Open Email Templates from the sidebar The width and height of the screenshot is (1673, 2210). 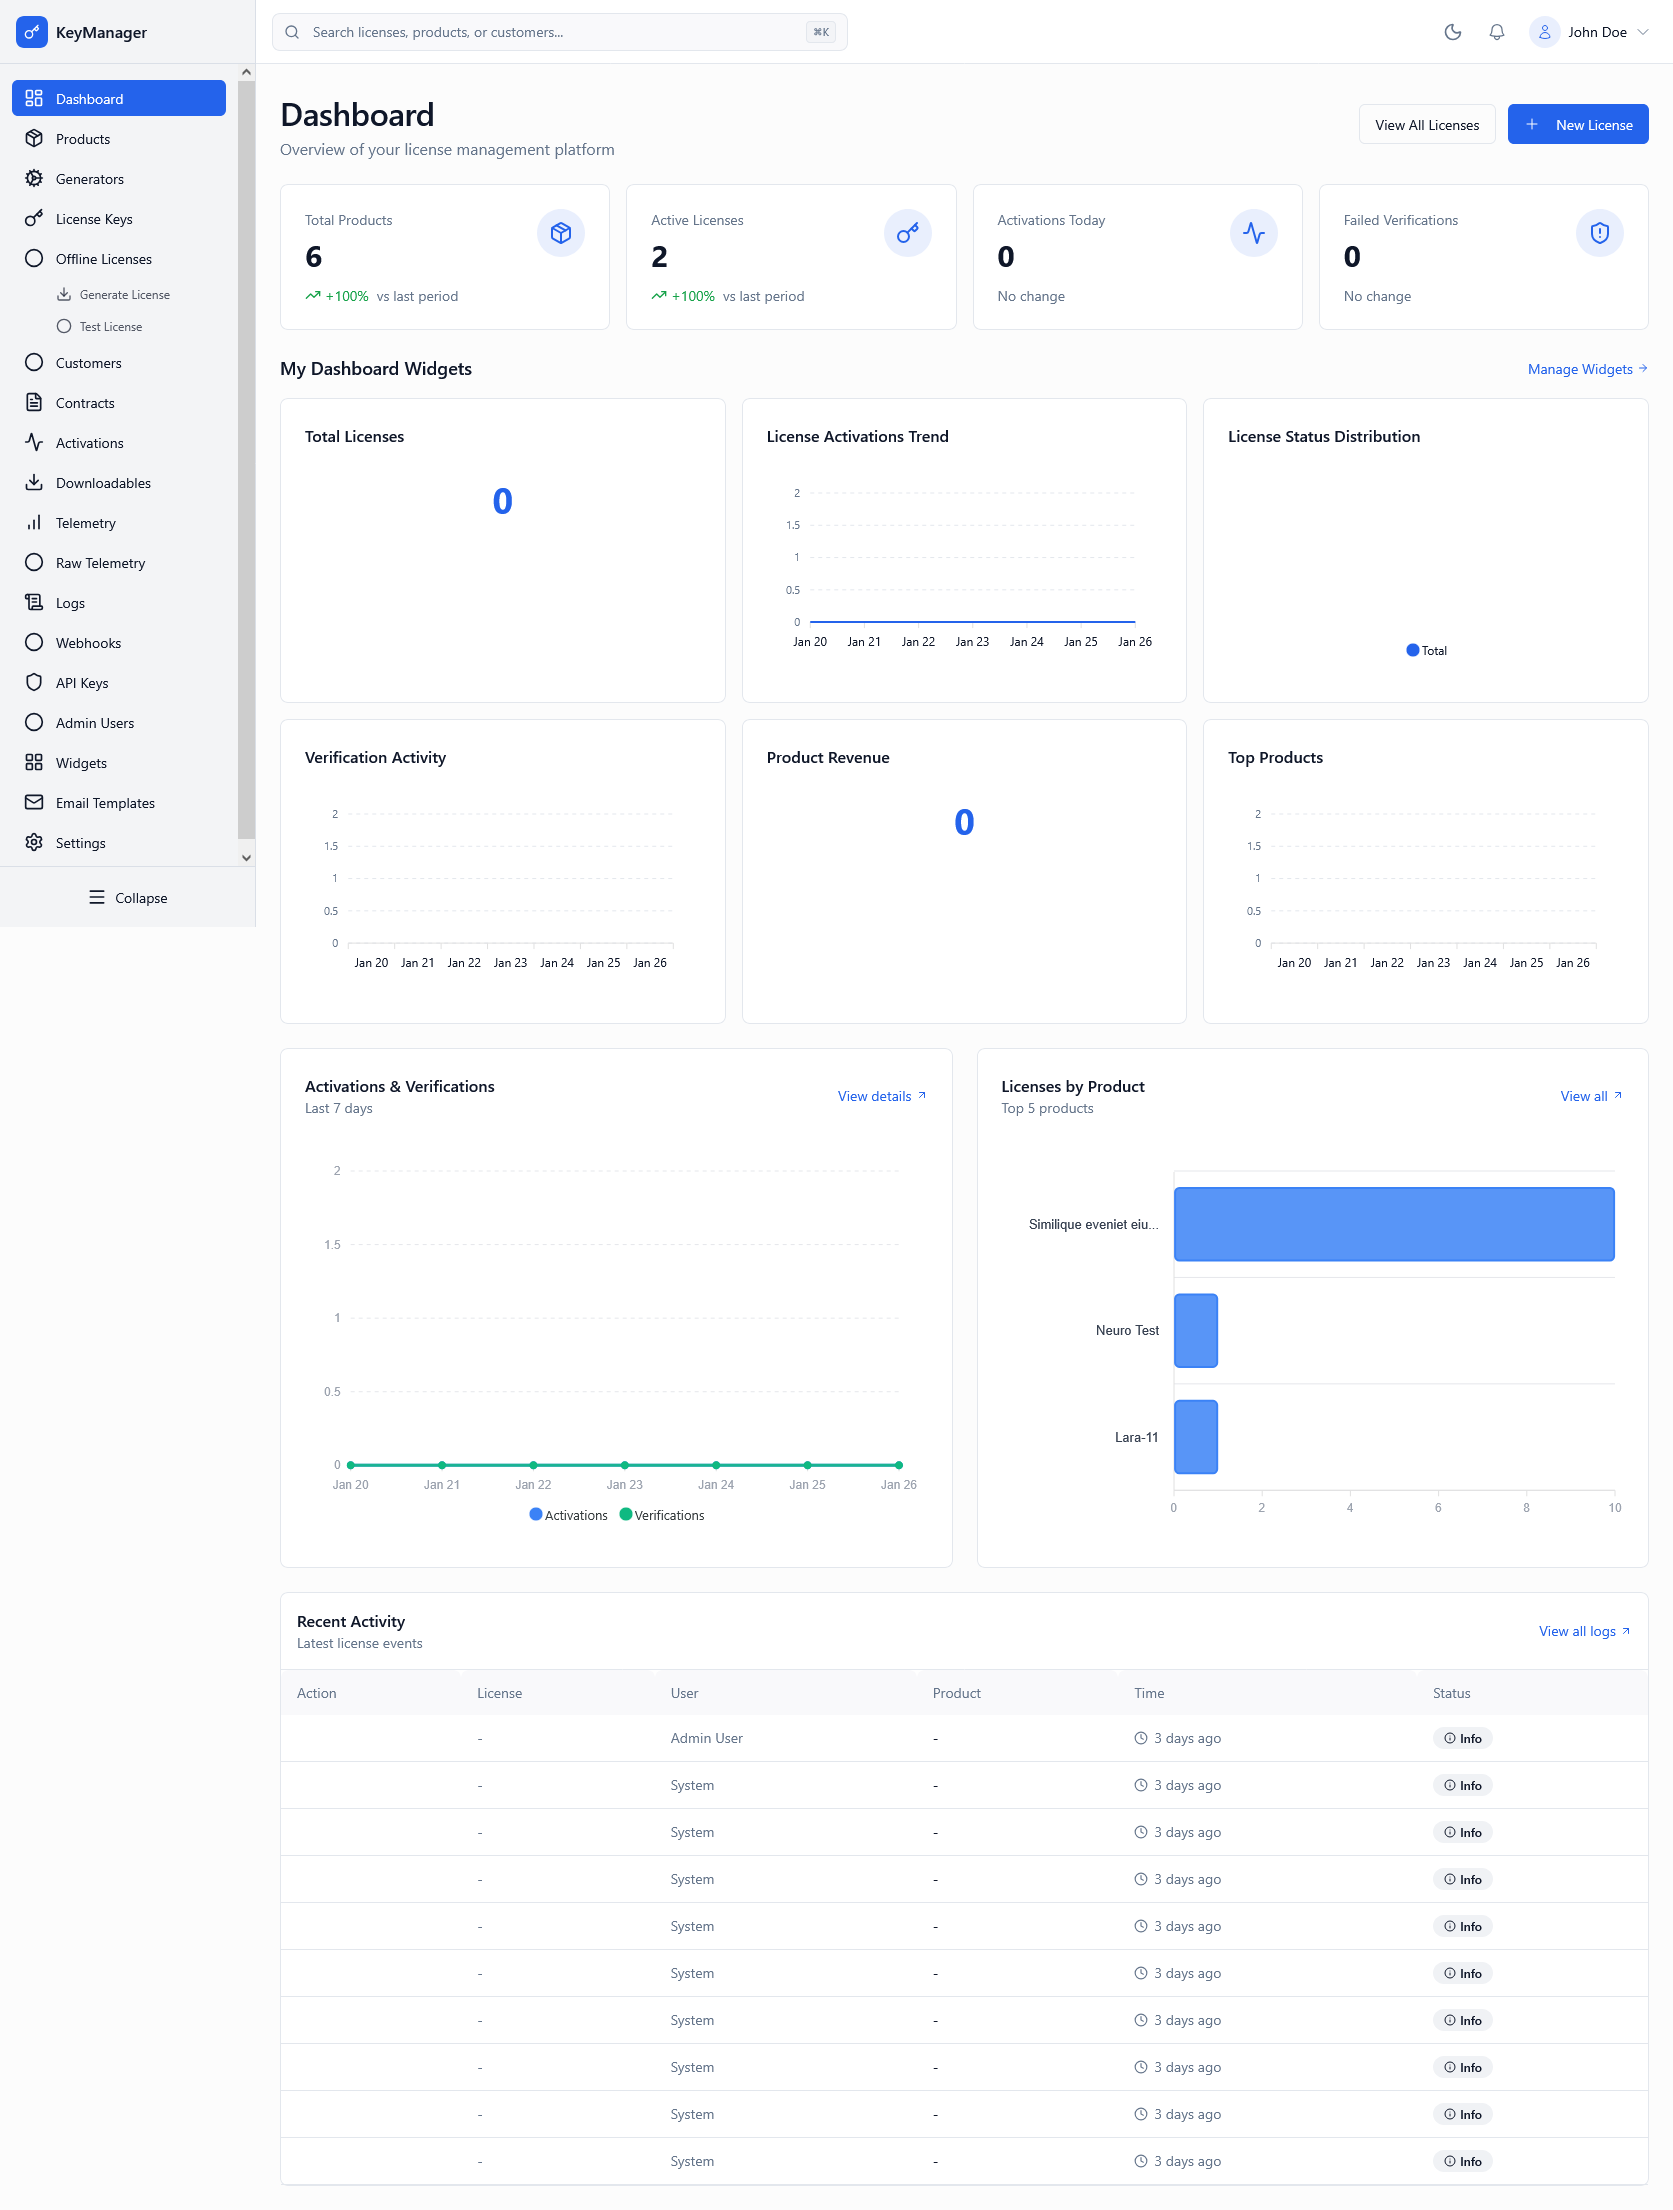point(105,802)
